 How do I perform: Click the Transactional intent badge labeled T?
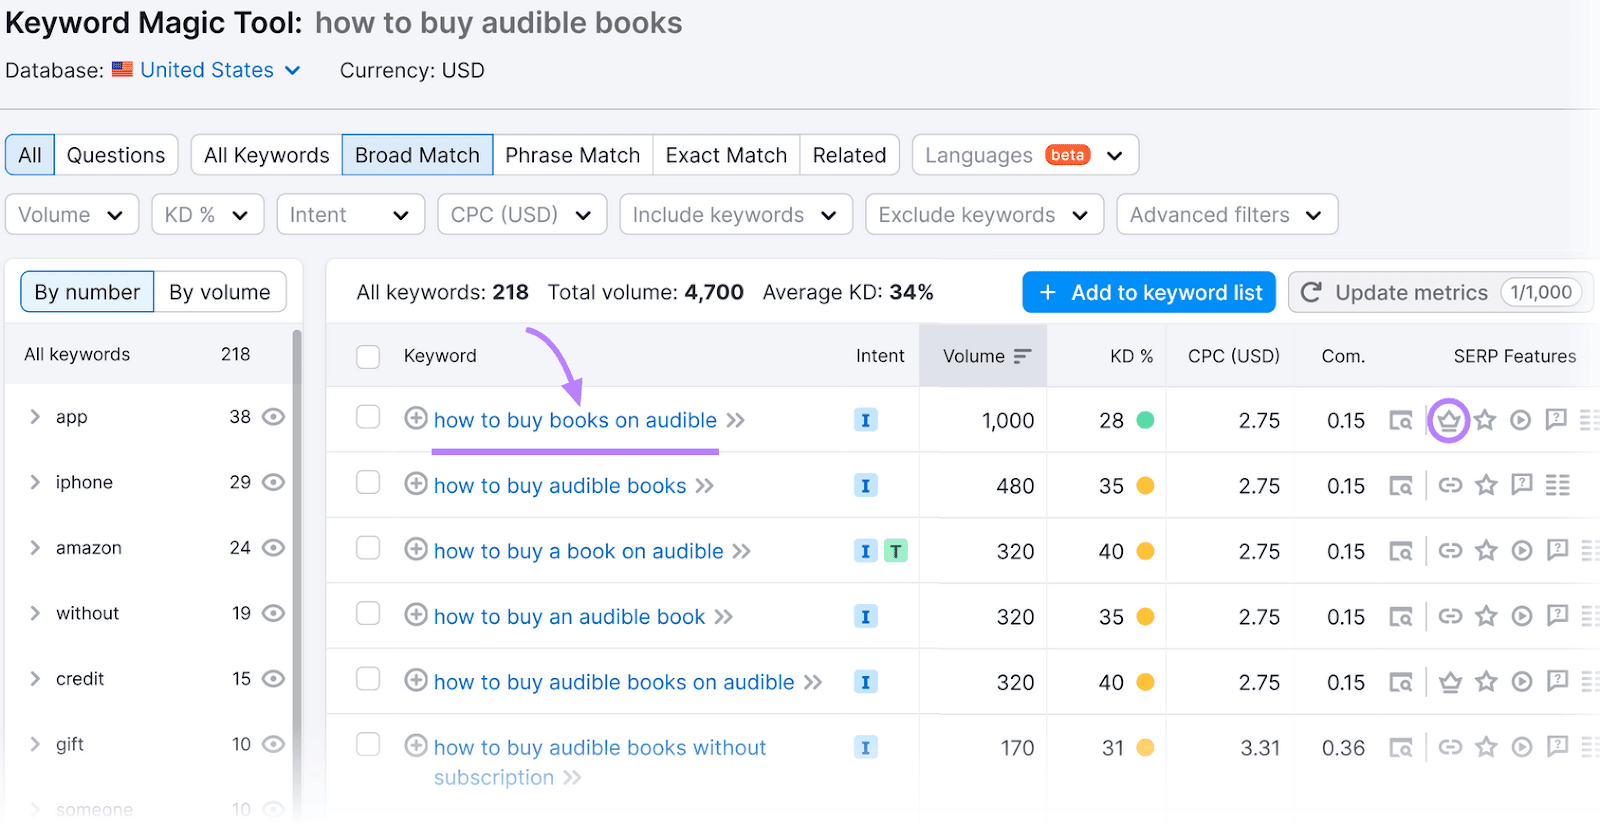[x=896, y=551]
